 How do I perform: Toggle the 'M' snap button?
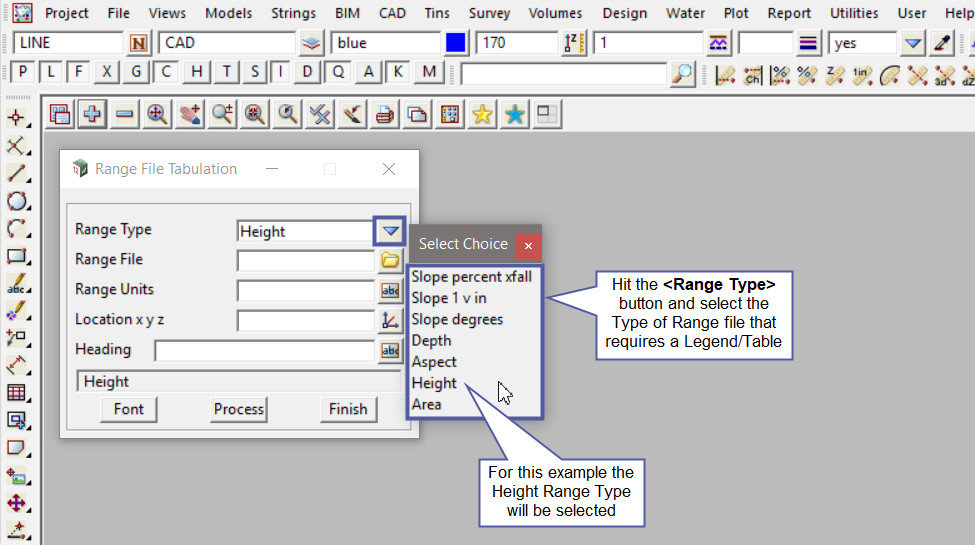(429, 72)
